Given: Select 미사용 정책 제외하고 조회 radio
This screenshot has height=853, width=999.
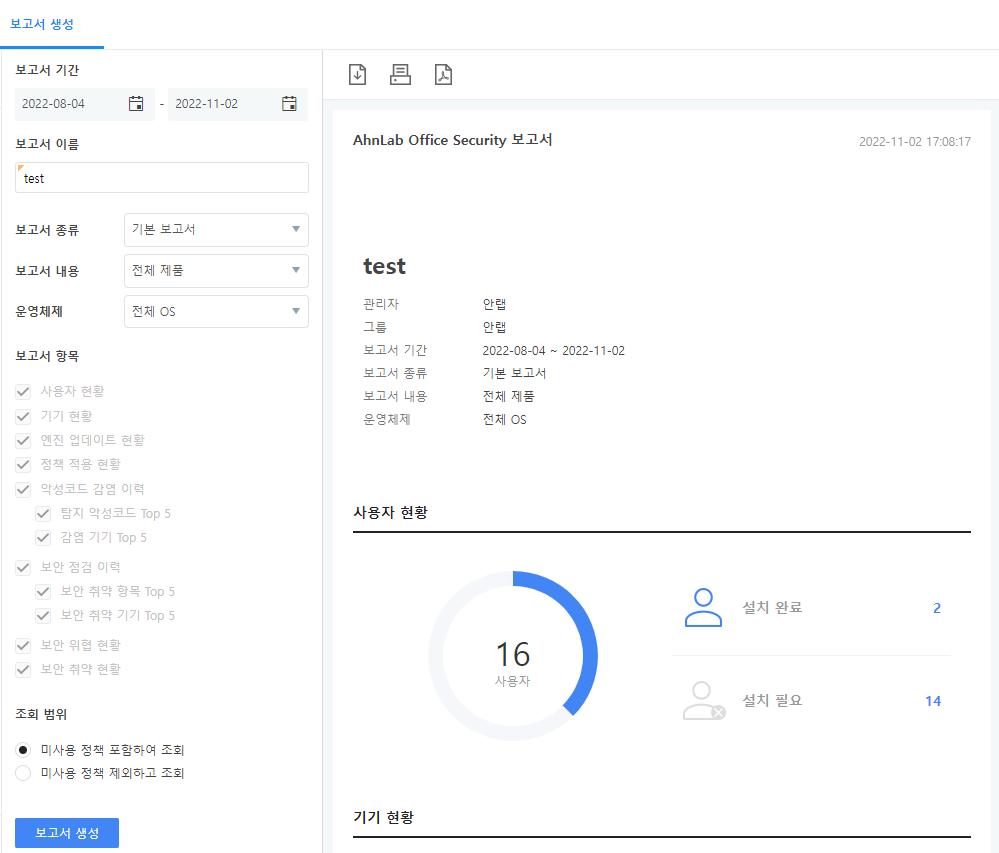Looking at the screenshot, I should [x=23, y=773].
